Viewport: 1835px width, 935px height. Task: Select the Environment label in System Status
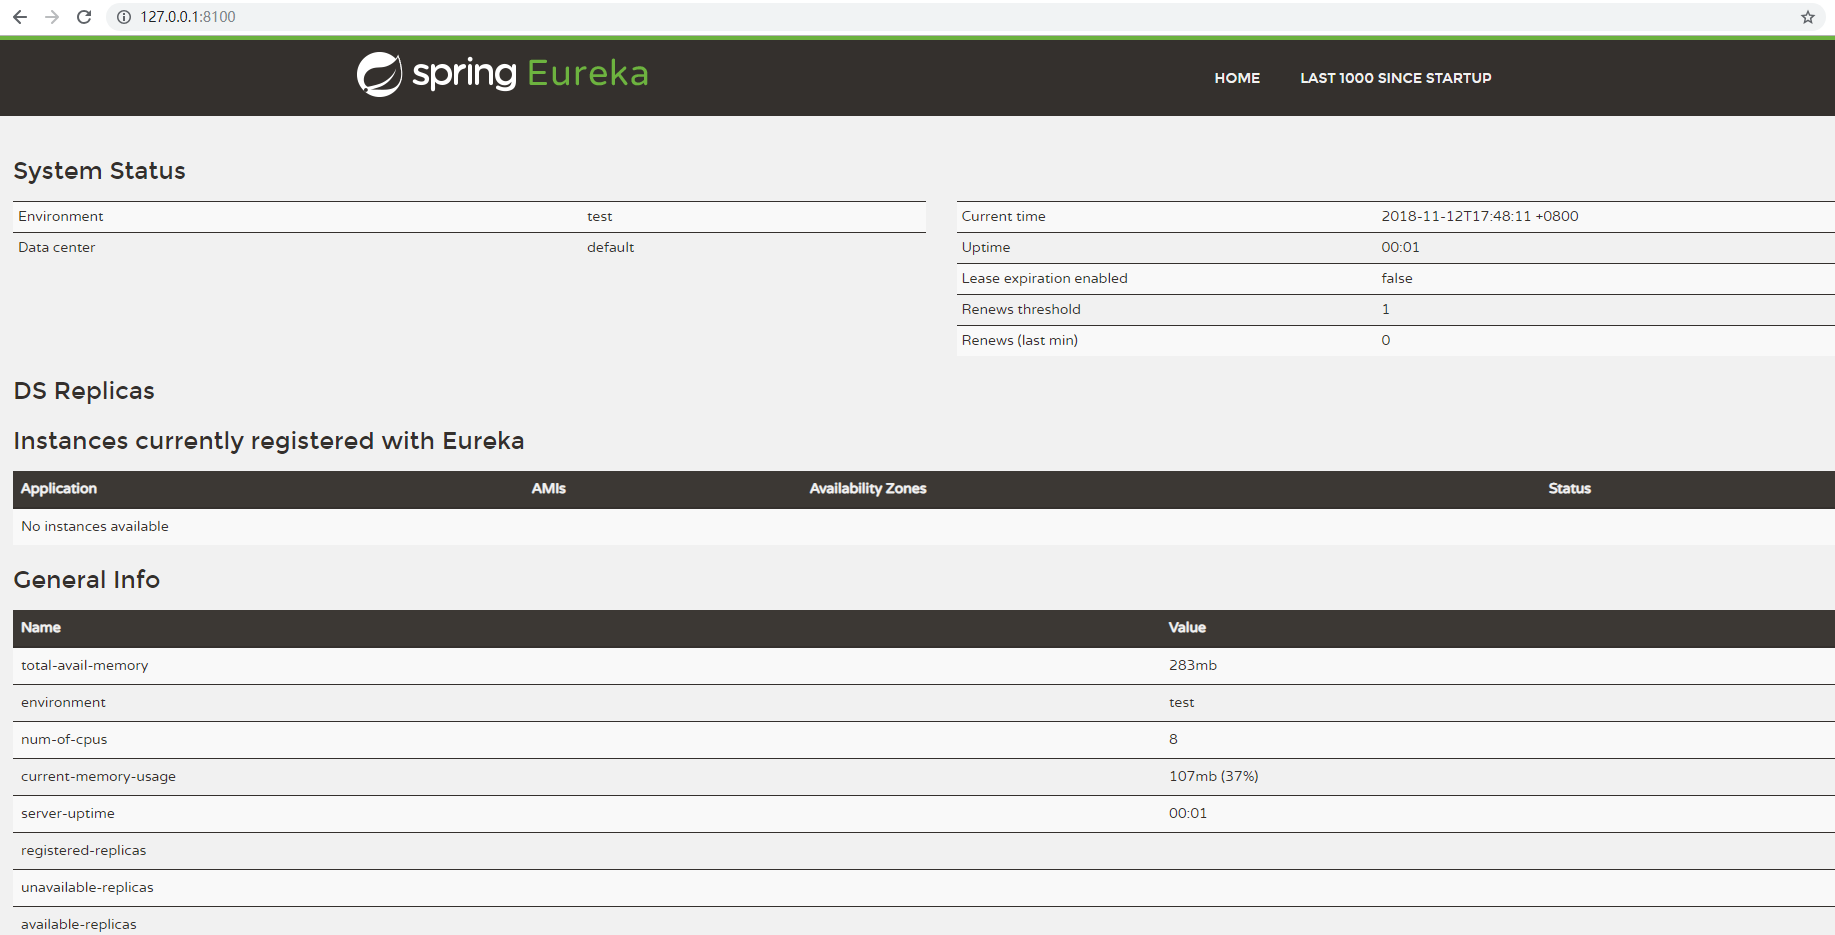[61, 216]
